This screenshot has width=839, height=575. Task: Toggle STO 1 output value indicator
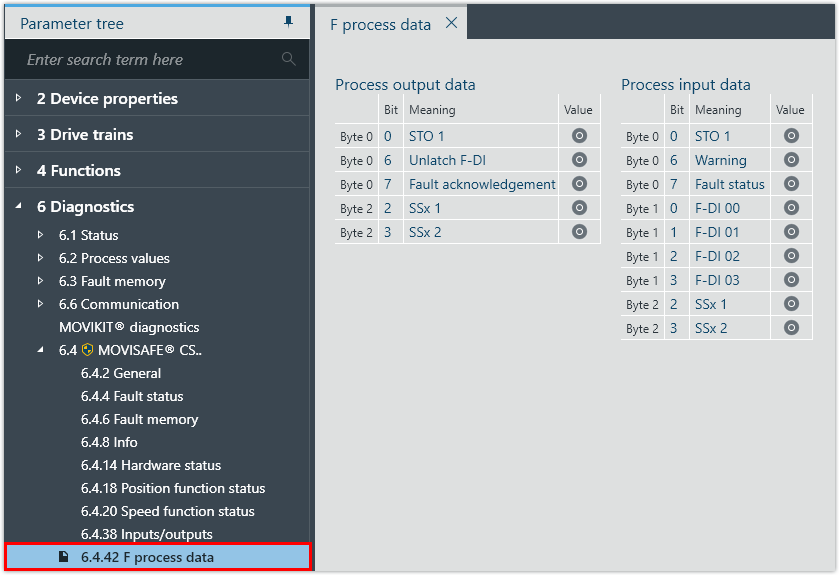coord(578,136)
